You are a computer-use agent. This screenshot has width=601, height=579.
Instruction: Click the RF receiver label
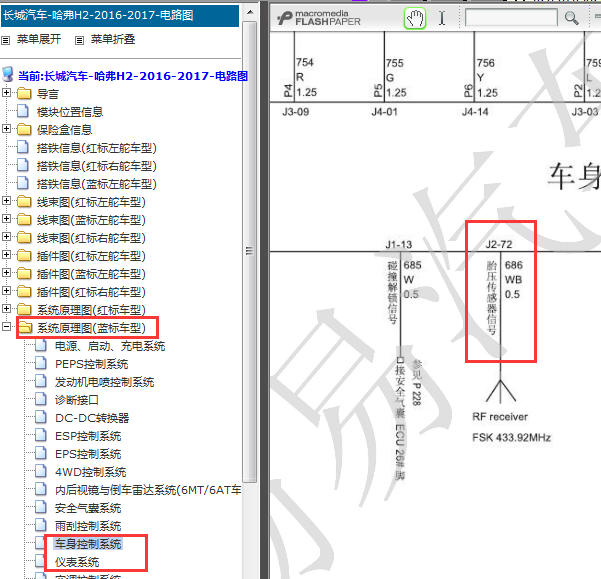[x=500, y=417]
